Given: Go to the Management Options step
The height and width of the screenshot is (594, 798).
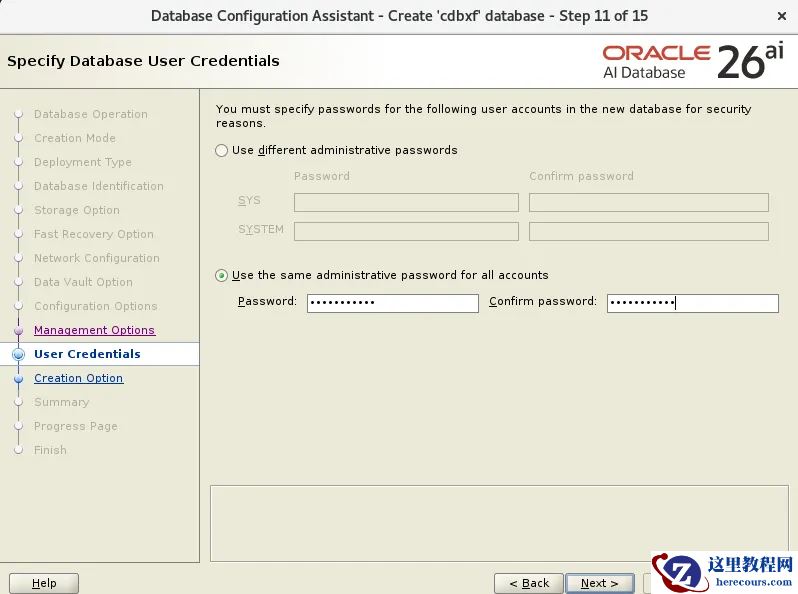Looking at the screenshot, I should coord(94,330).
